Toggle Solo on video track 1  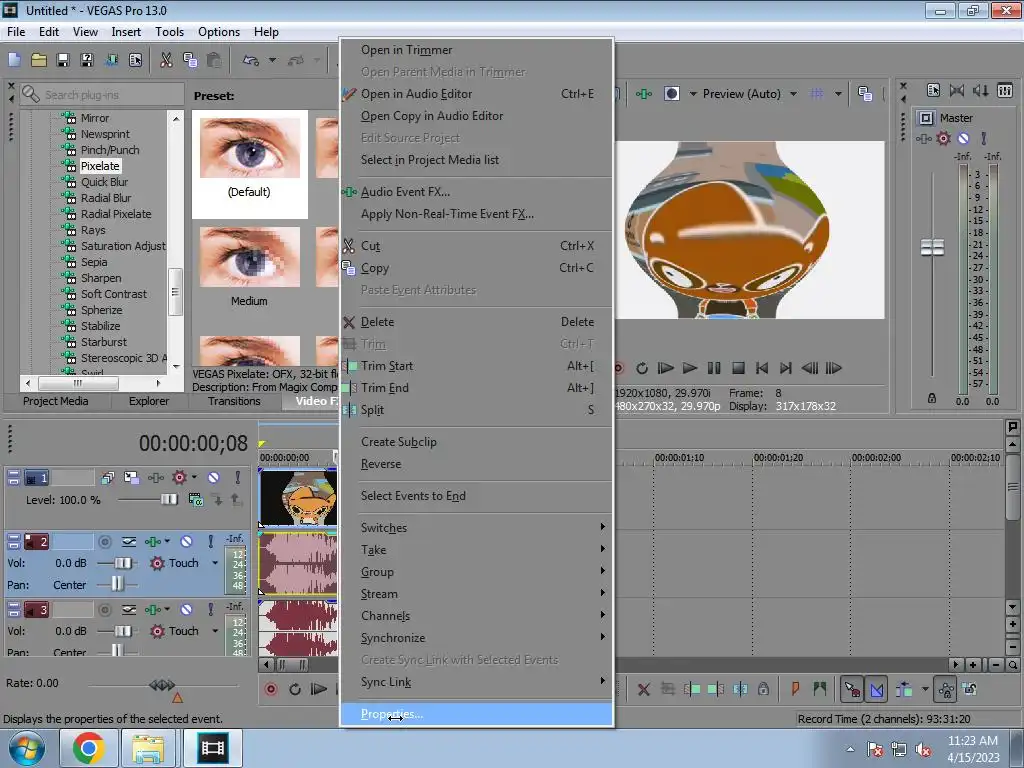pos(238,477)
